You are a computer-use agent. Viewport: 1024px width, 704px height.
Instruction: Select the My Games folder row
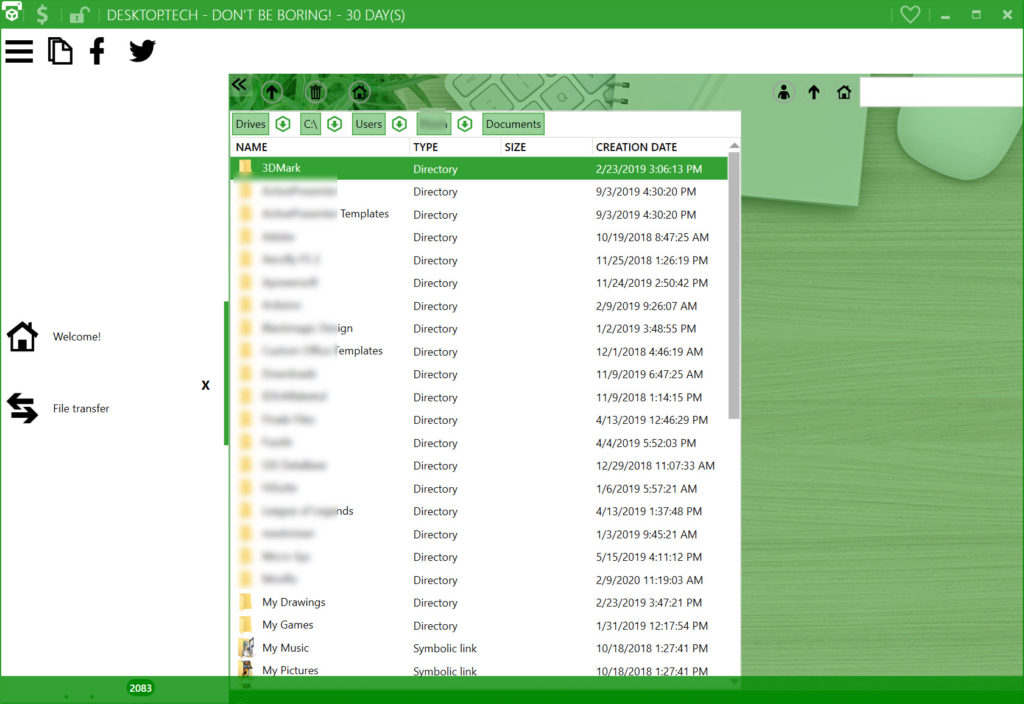pos(288,625)
